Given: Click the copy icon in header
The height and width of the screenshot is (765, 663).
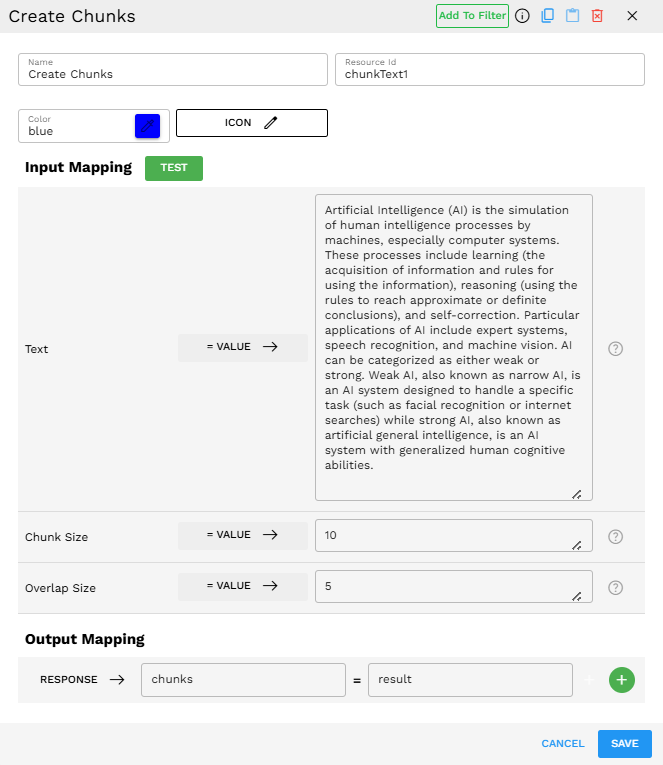Looking at the screenshot, I should pyautogui.click(x=547, y=16).
